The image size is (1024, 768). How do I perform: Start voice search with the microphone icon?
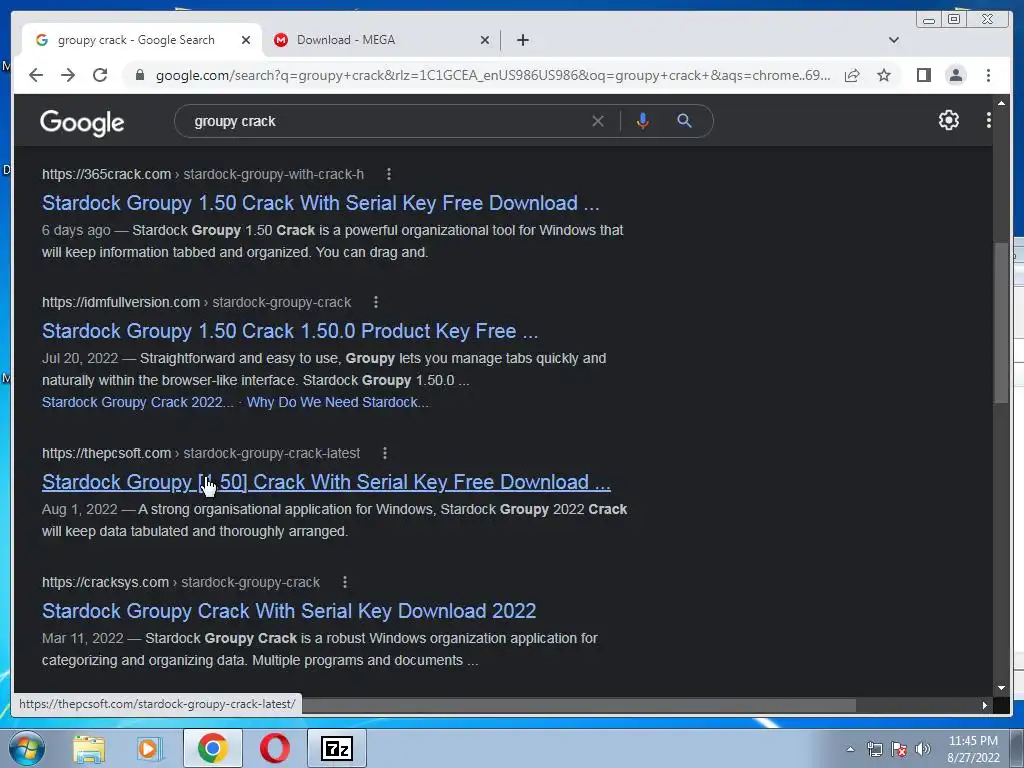pos(643,121)
